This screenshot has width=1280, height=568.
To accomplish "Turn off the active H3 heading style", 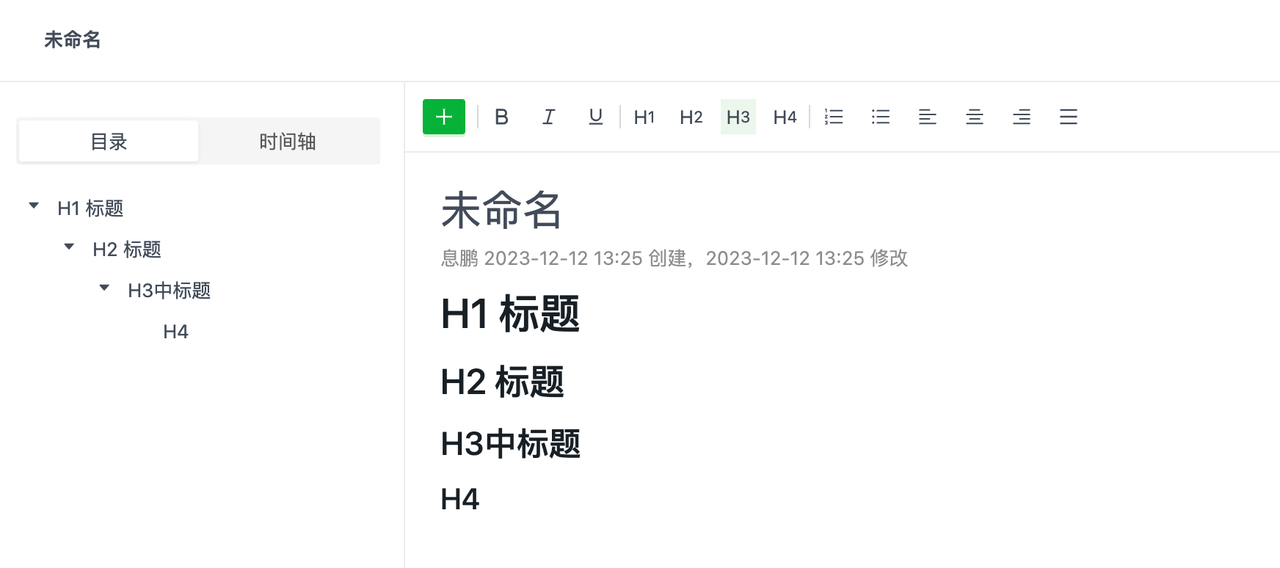I will tap(738, 117).
